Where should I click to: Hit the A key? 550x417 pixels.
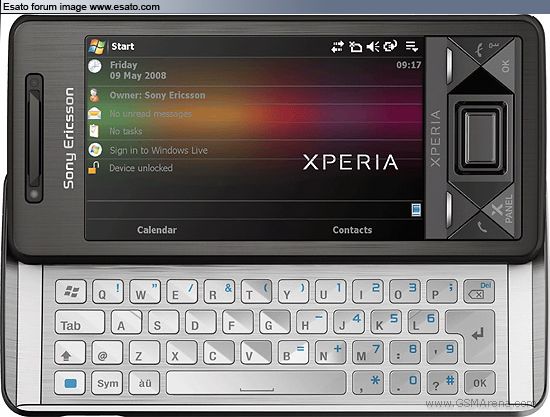coord(126,322)
